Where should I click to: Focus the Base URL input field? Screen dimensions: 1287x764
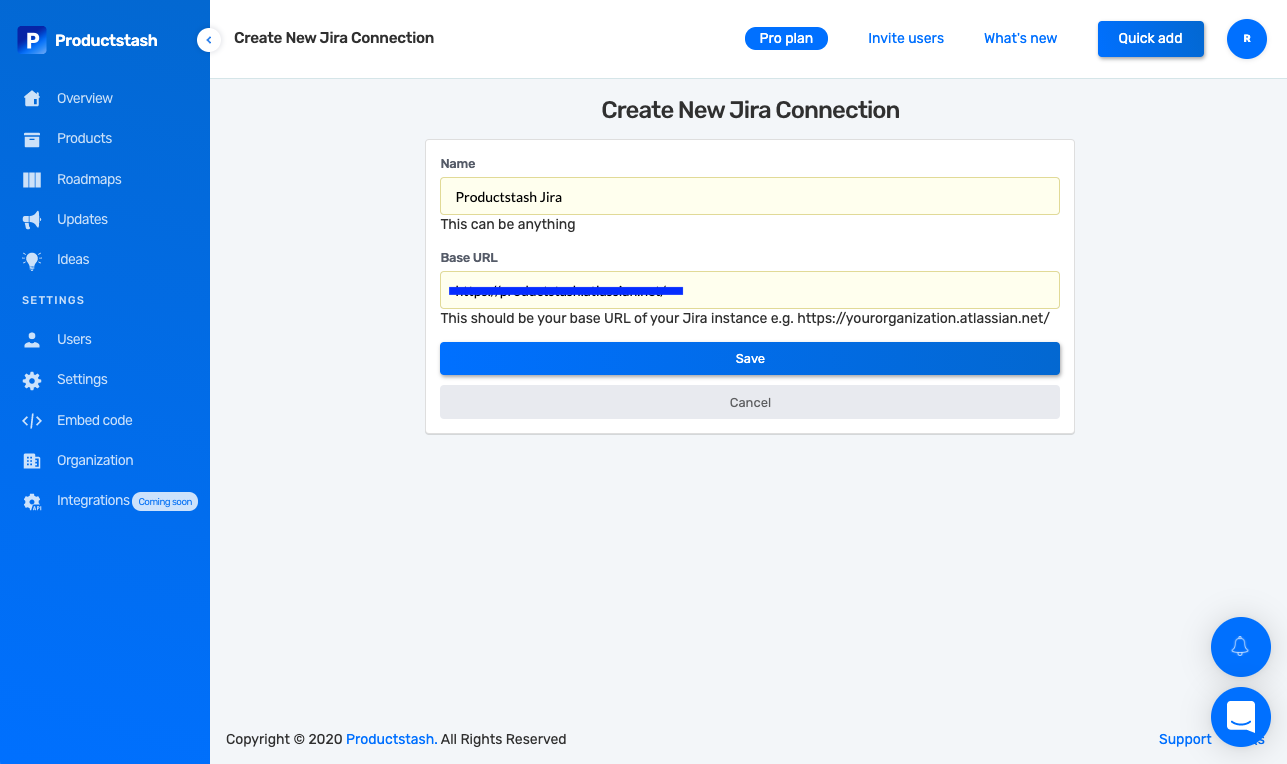pos(750,290)
